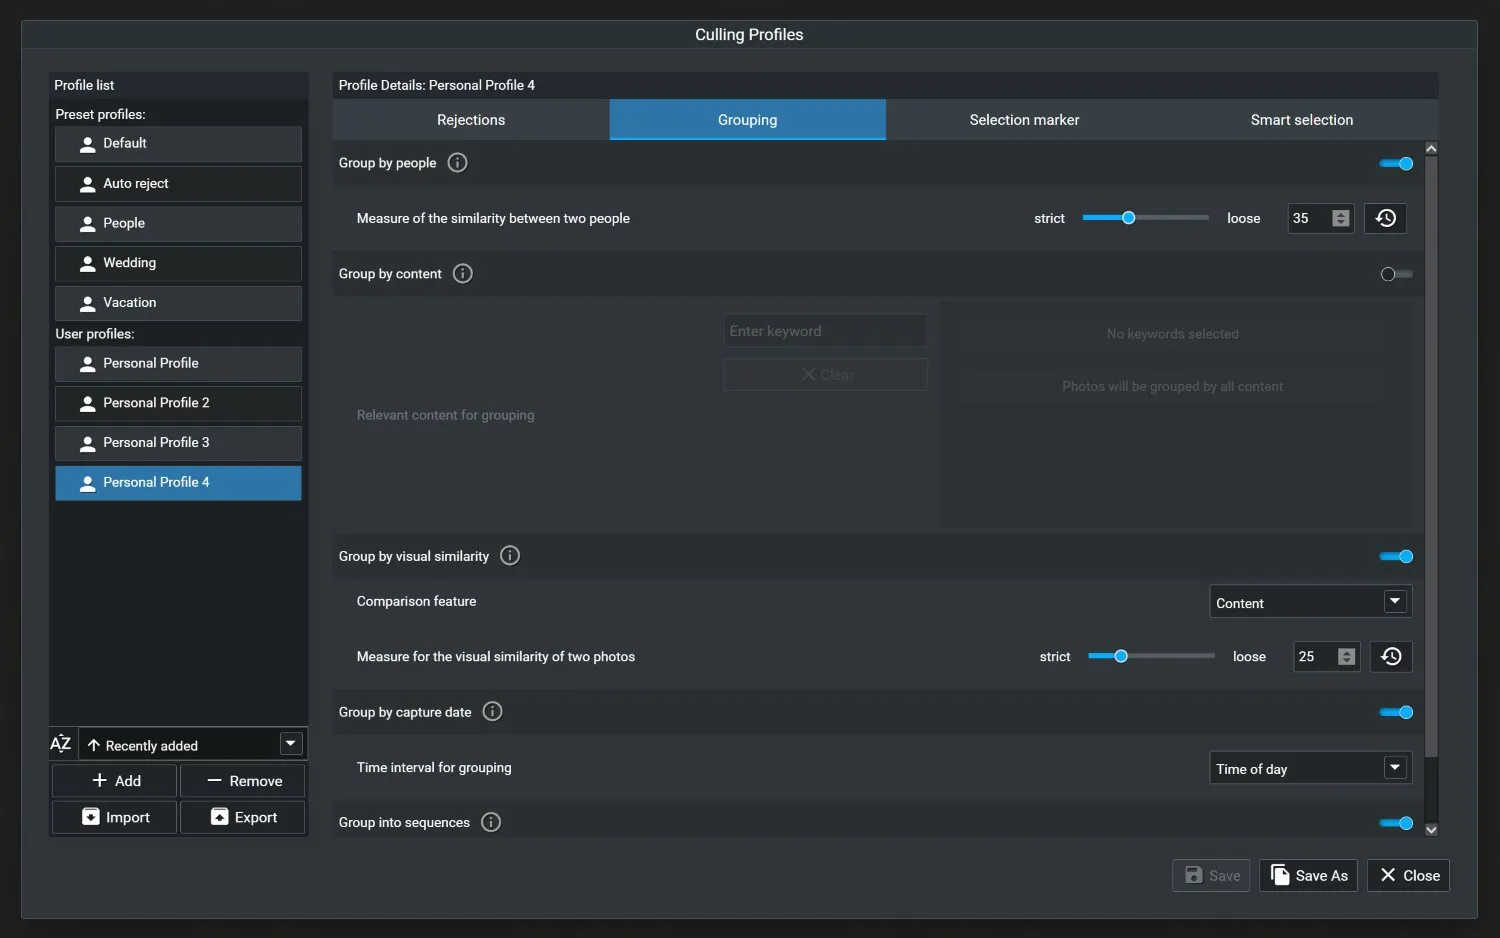Enable the Group by content toggle
This screenshot has width=1500, height=938.
[x=1395, y=274]
